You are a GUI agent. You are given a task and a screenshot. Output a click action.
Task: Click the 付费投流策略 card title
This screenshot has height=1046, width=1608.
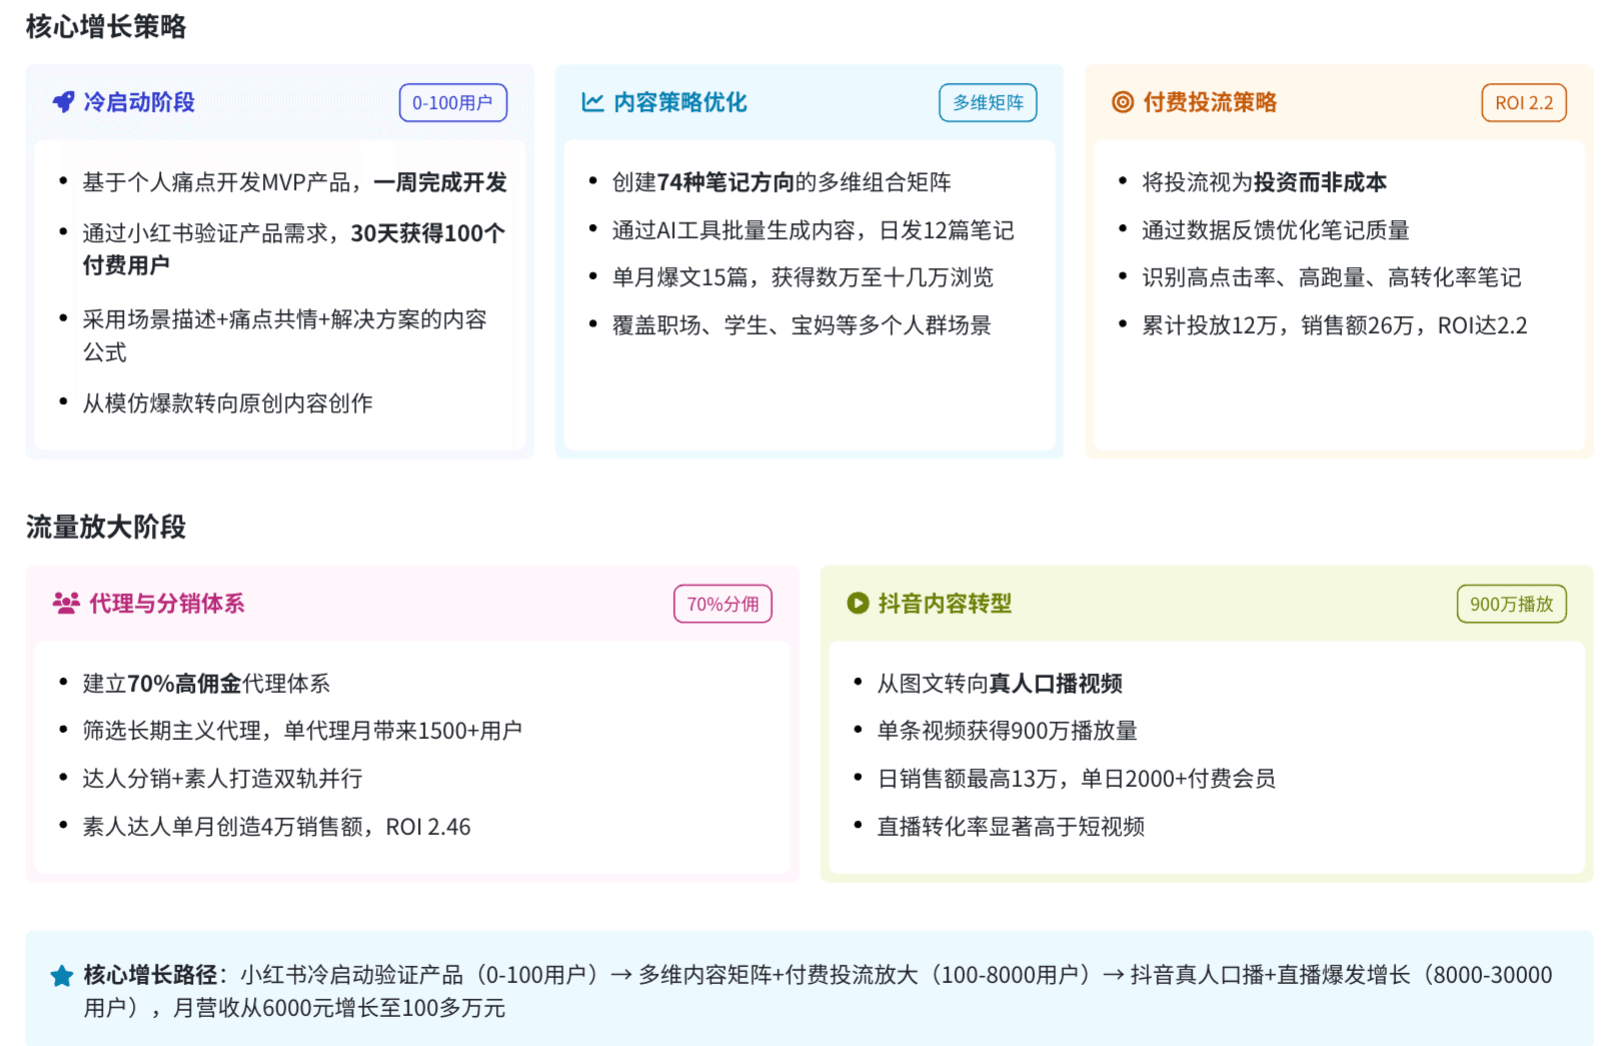[x=1210, y=102]
